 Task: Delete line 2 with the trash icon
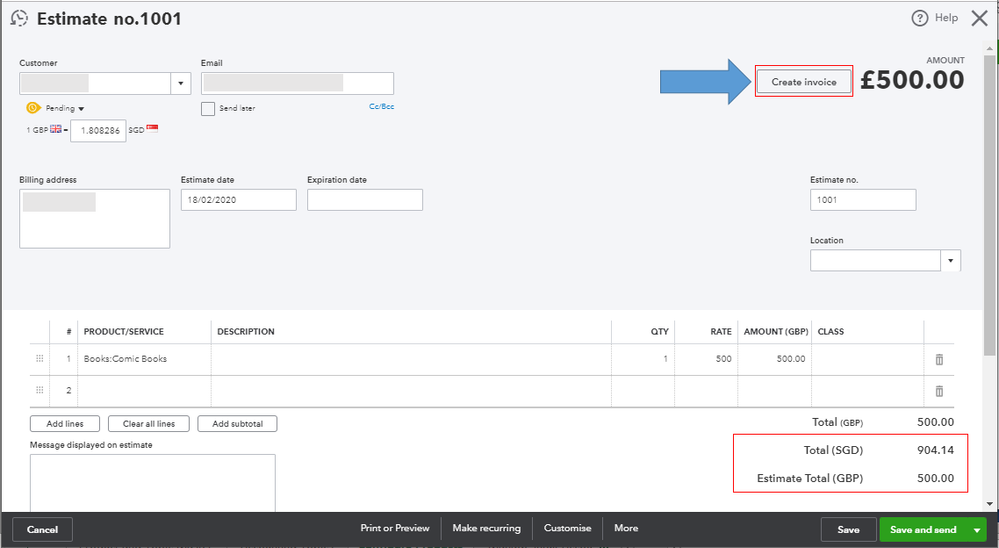(x=938, y=391)
